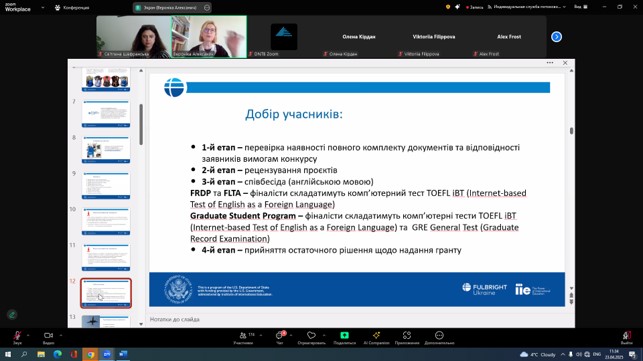Screen dimensions: 643x361
Task: Open the Zoom Workplace dropdown arrow
Action: (x=43, y=7)
